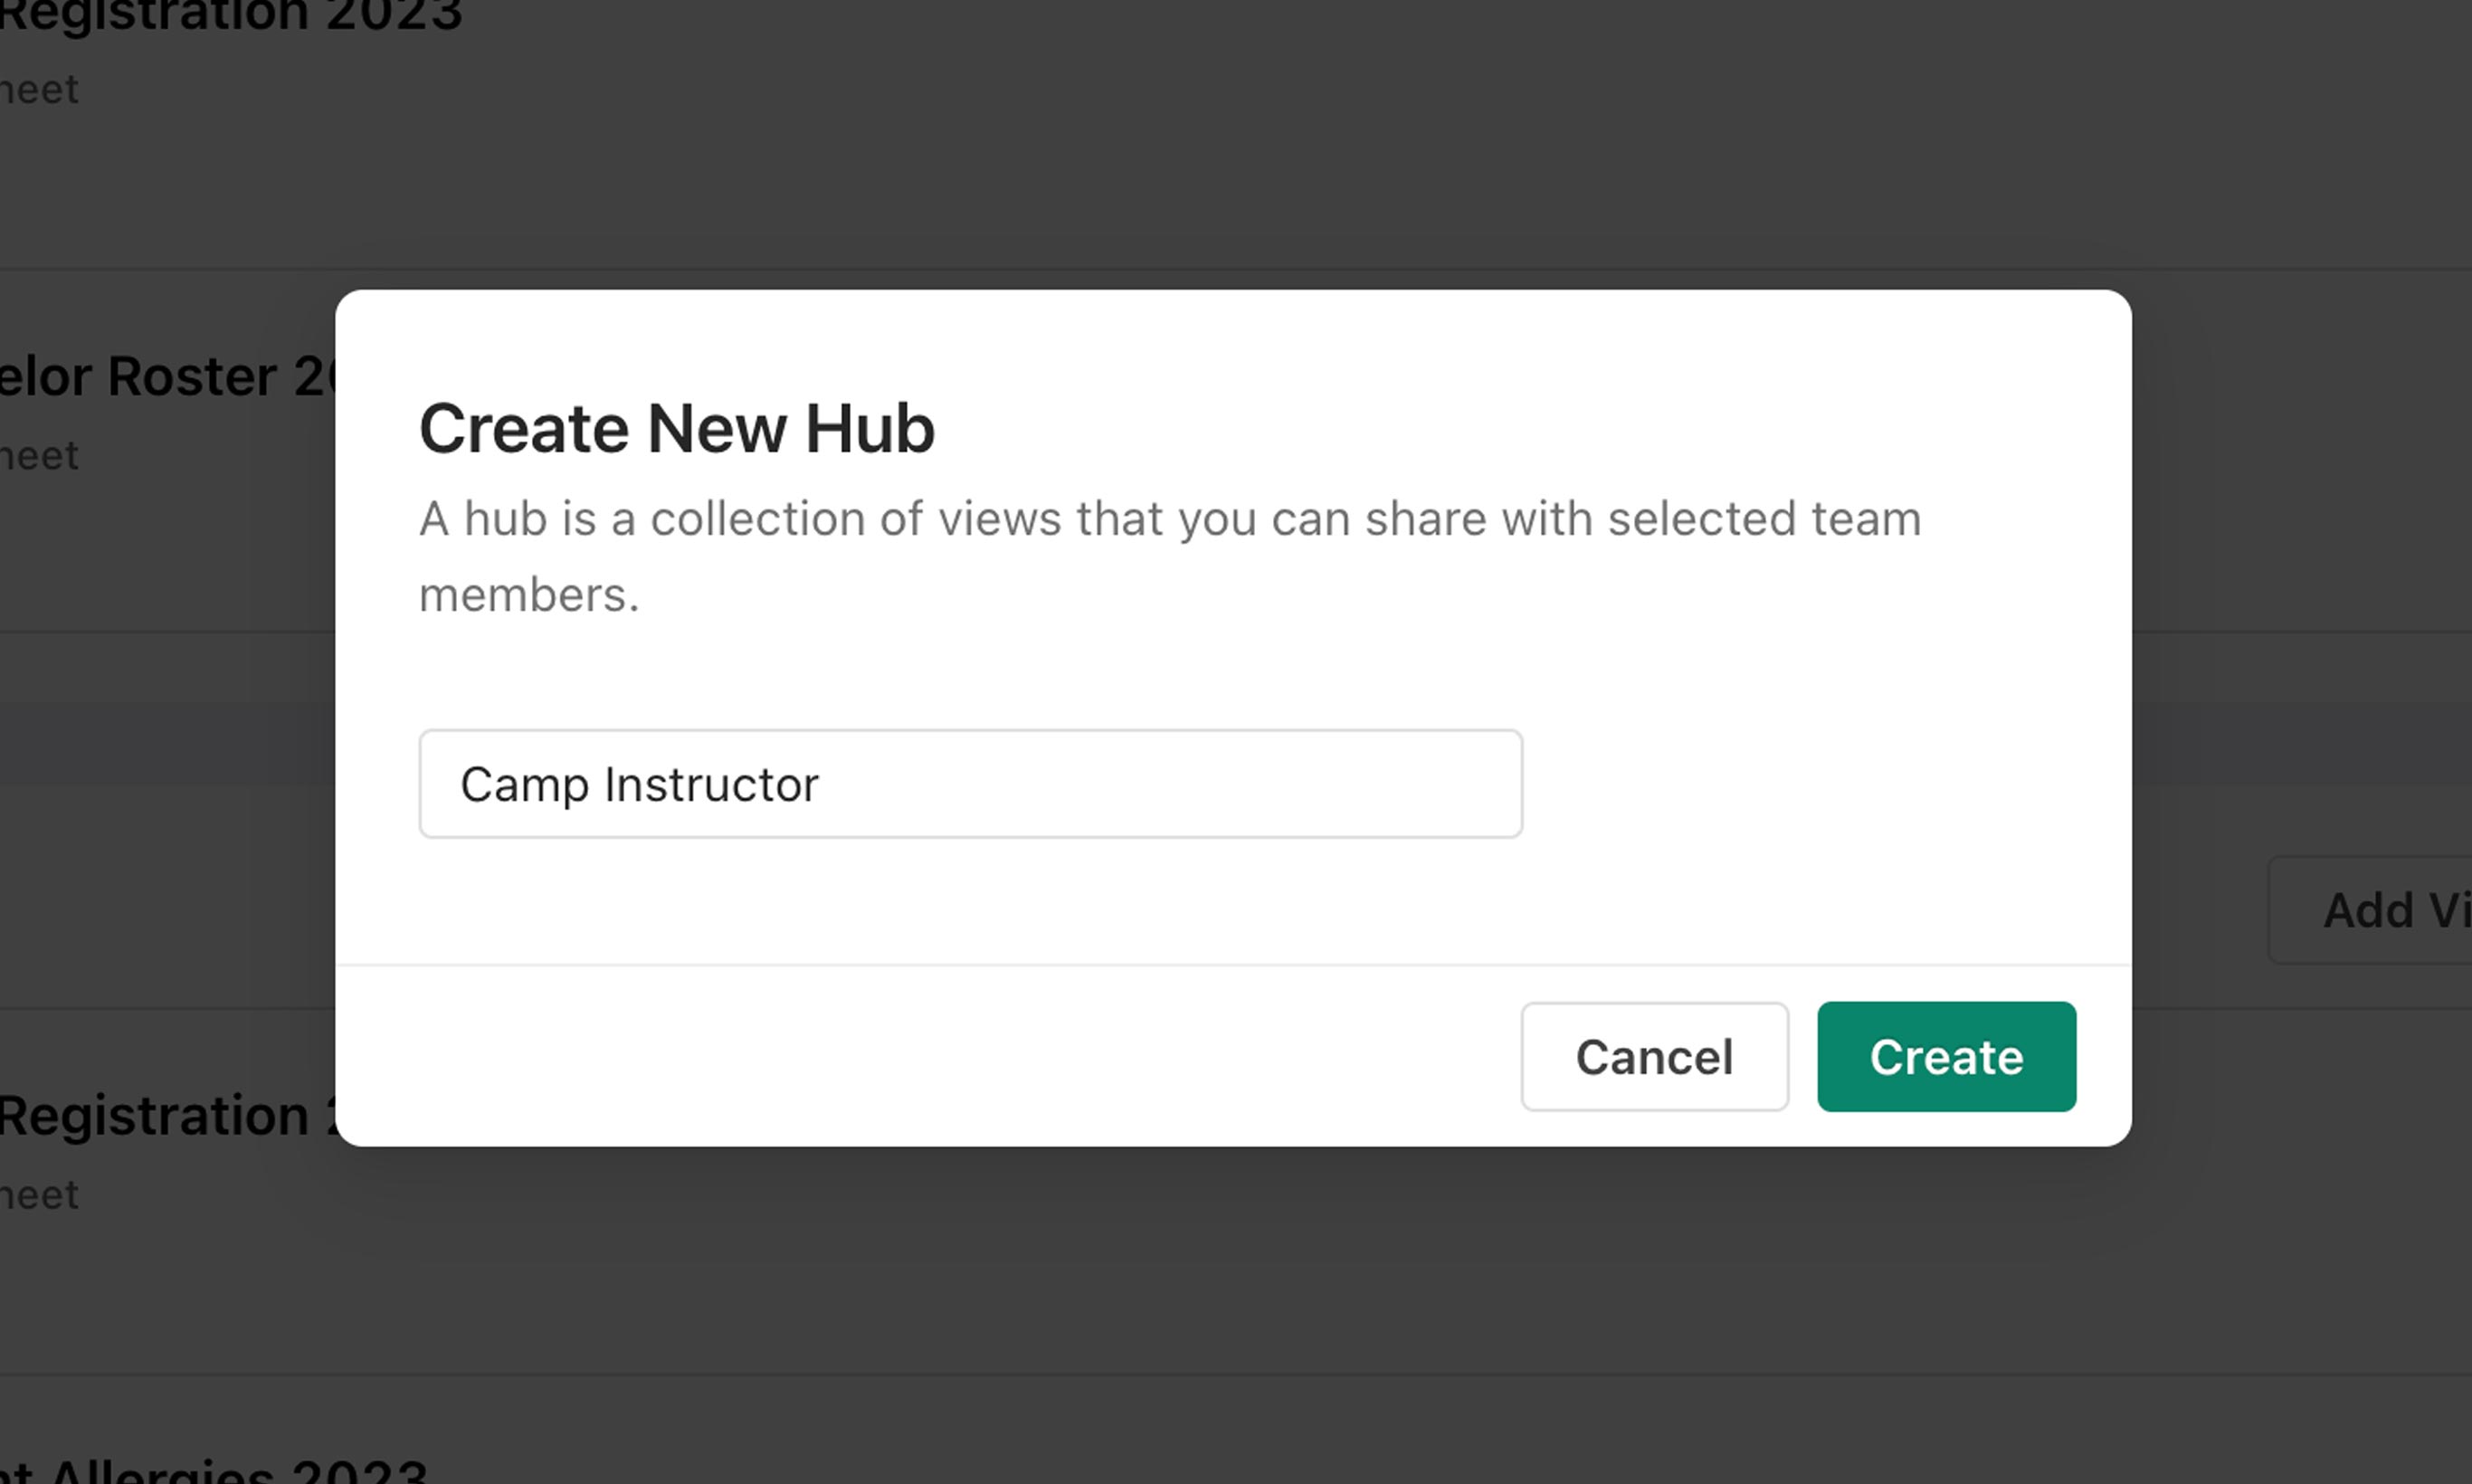Click the Create New Hub dialog title

tap(676, 428)
